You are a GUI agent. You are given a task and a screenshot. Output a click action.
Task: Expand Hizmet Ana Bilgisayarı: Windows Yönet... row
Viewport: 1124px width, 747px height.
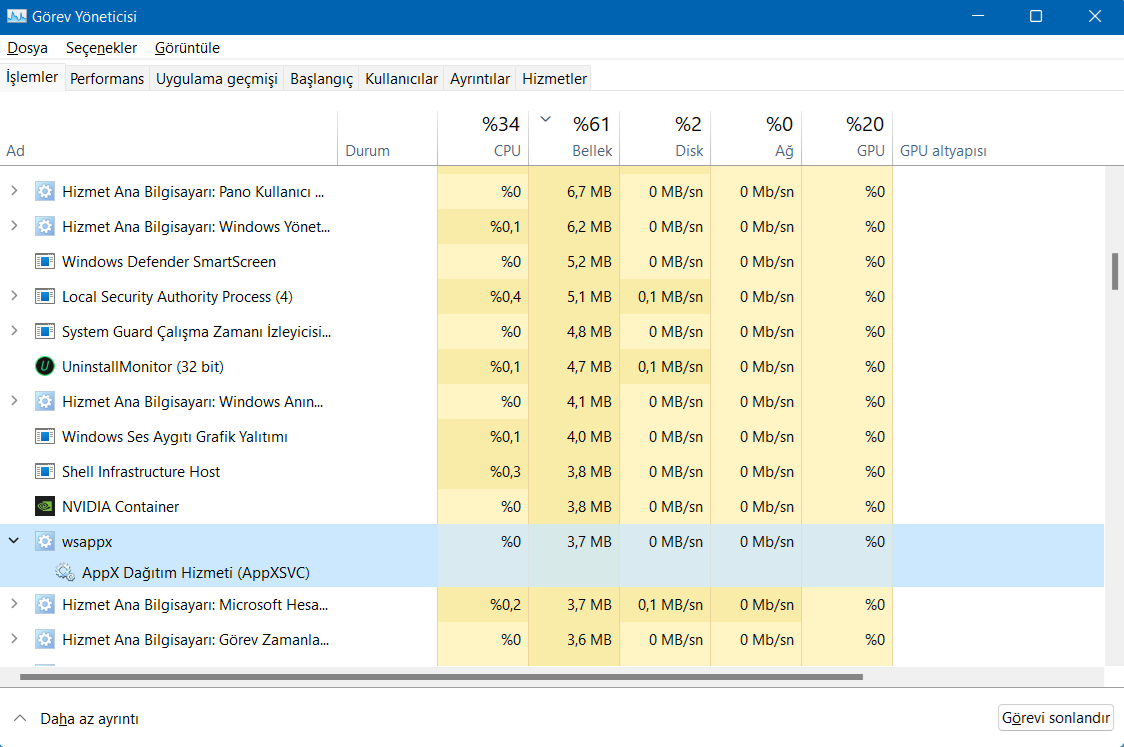14,226
